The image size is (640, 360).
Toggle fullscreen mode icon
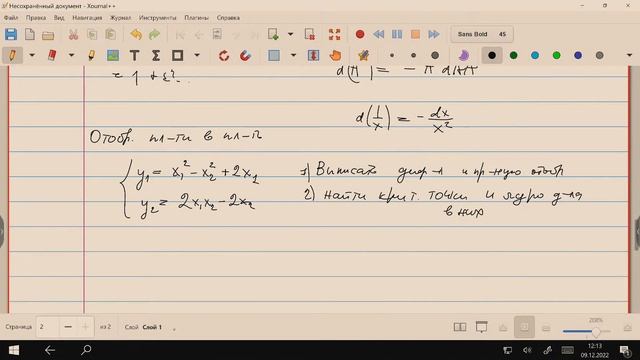coord(335,34)
